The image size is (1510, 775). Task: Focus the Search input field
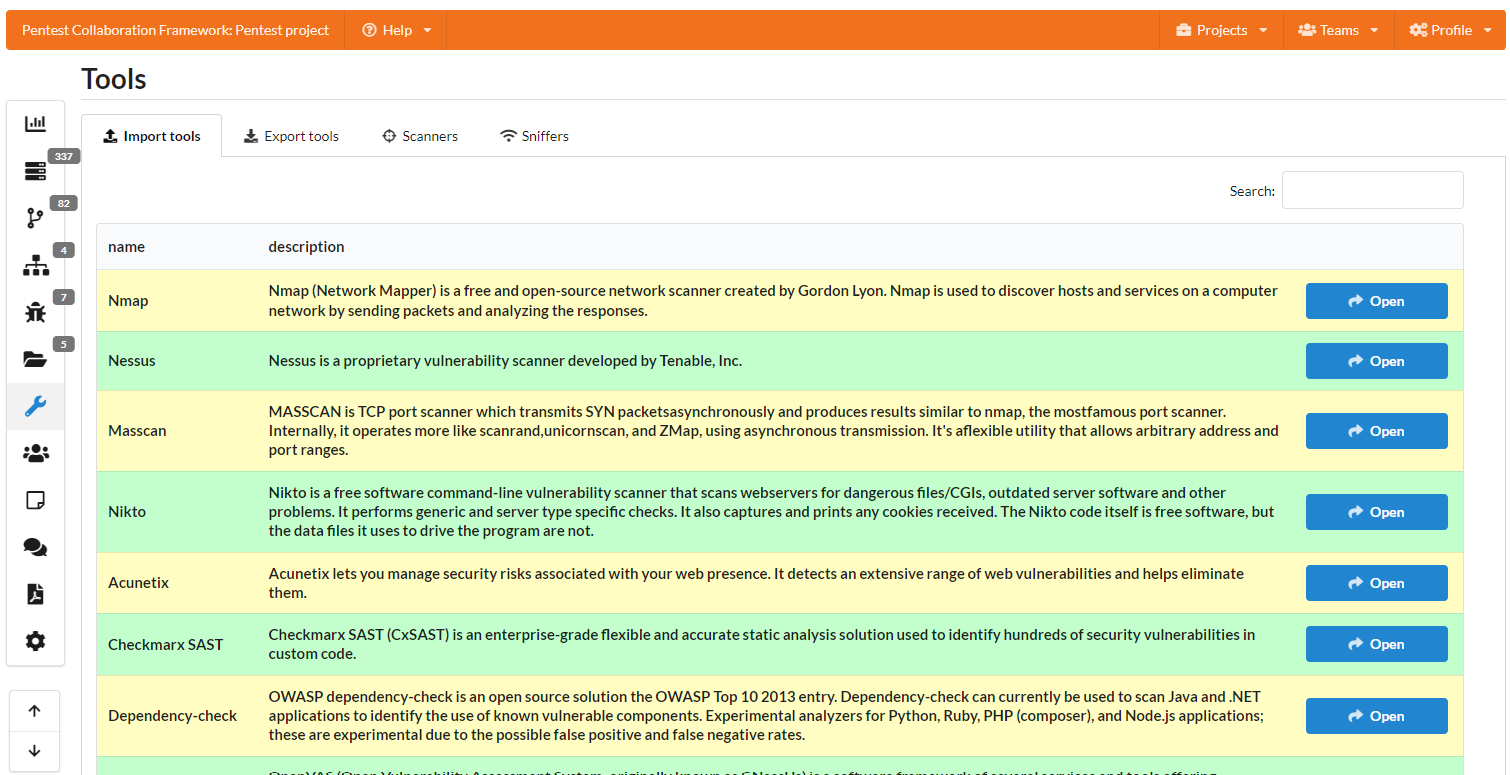[1372, 190]
